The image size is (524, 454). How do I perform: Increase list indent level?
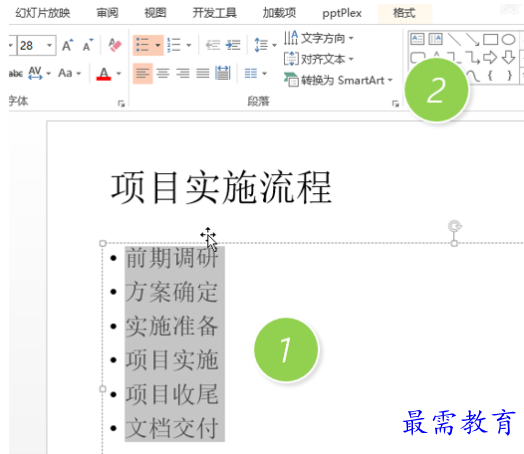(x=233, y=45)
